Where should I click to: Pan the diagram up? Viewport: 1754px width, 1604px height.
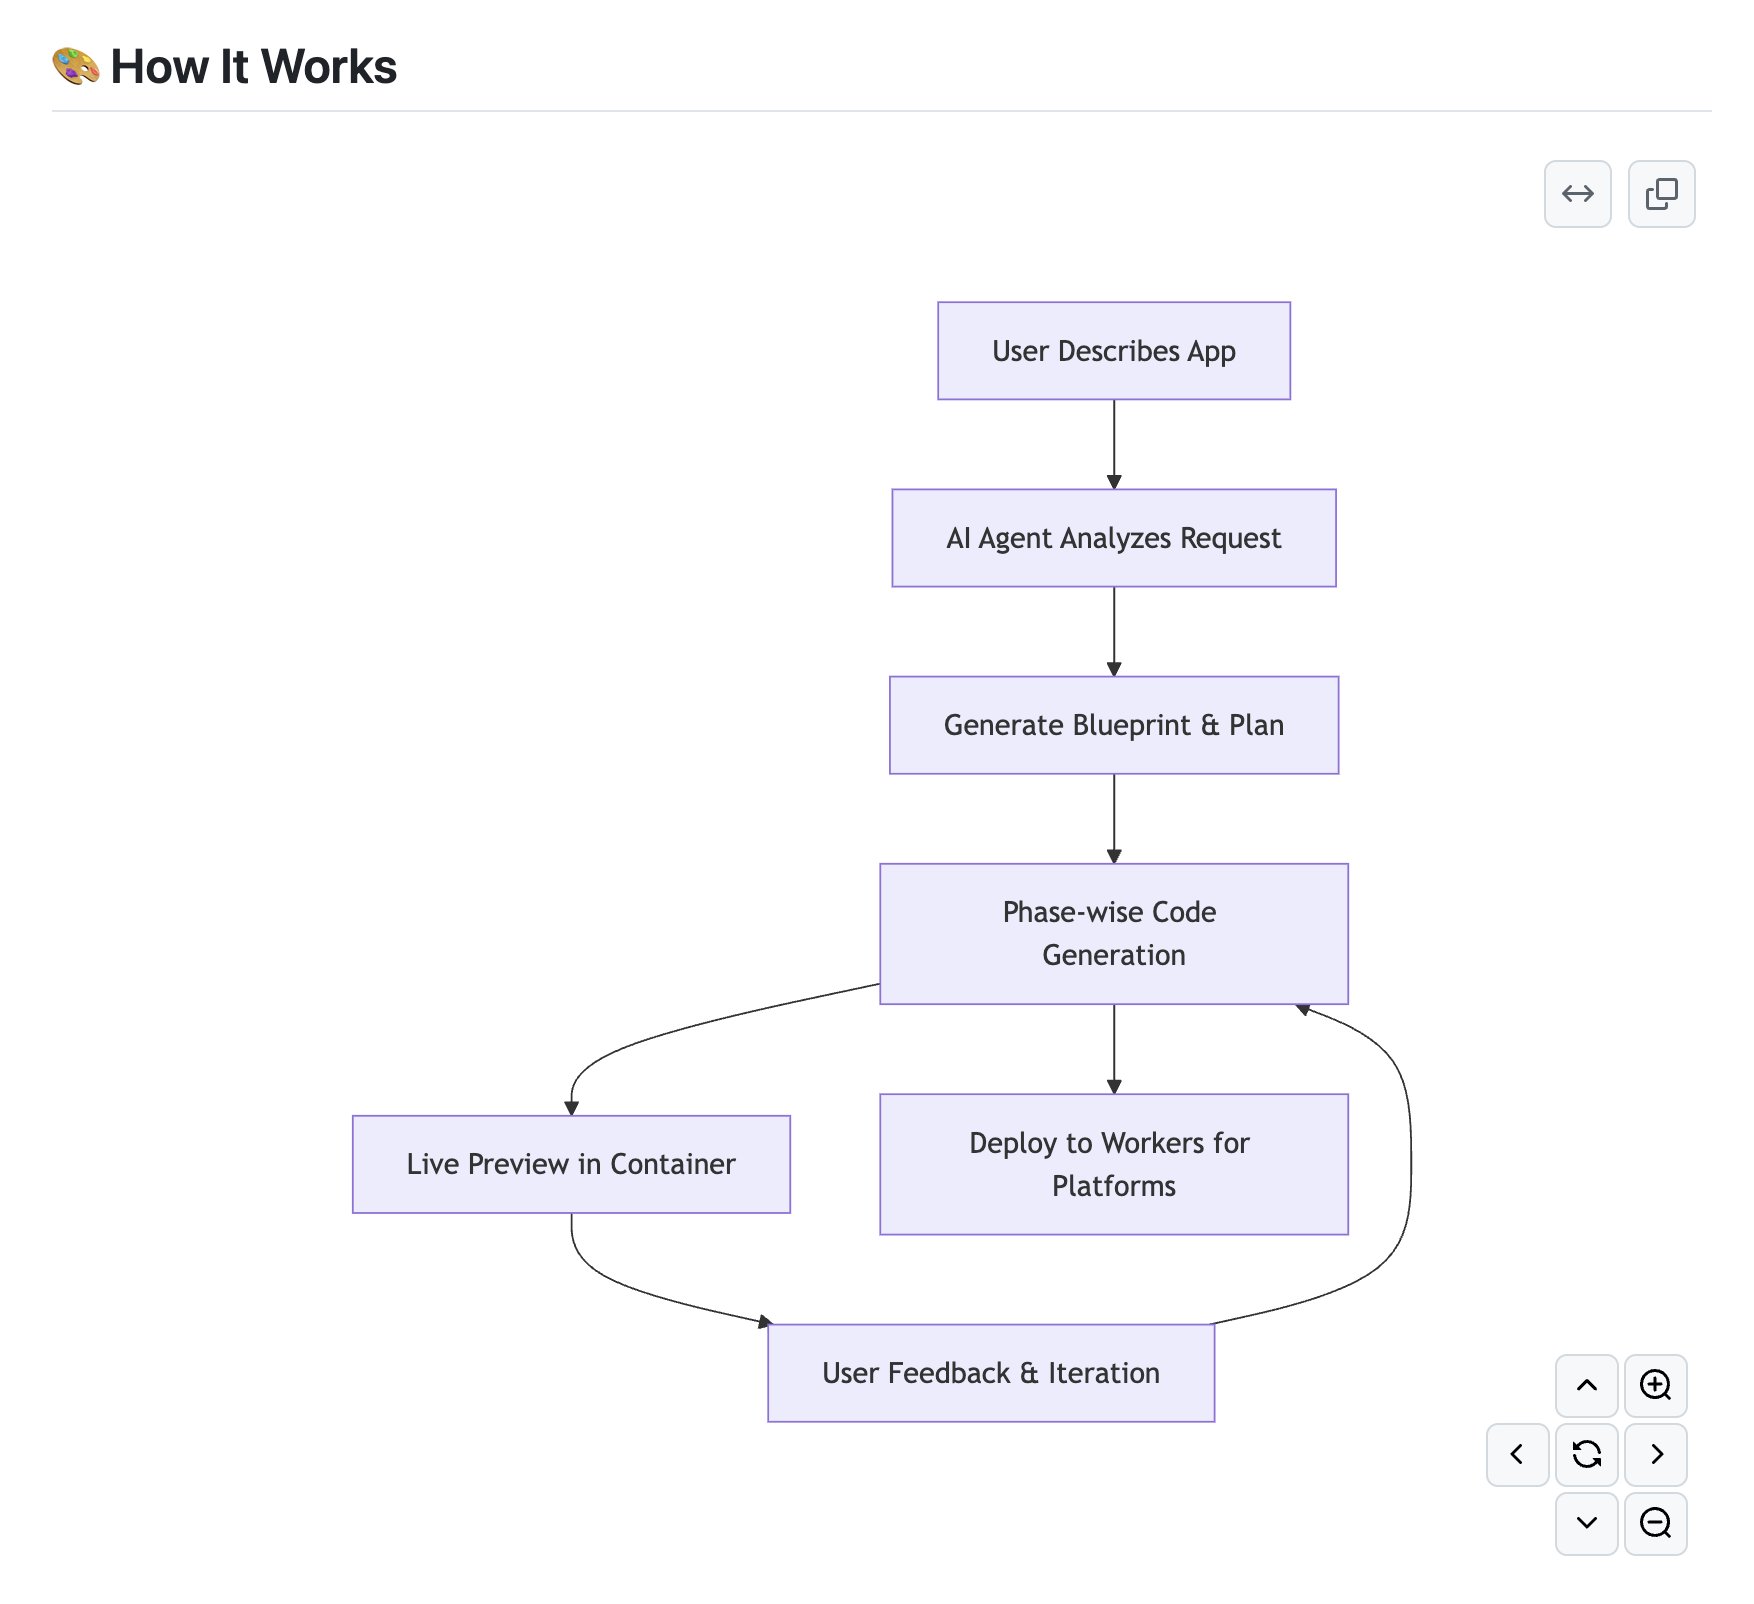1586,1385
